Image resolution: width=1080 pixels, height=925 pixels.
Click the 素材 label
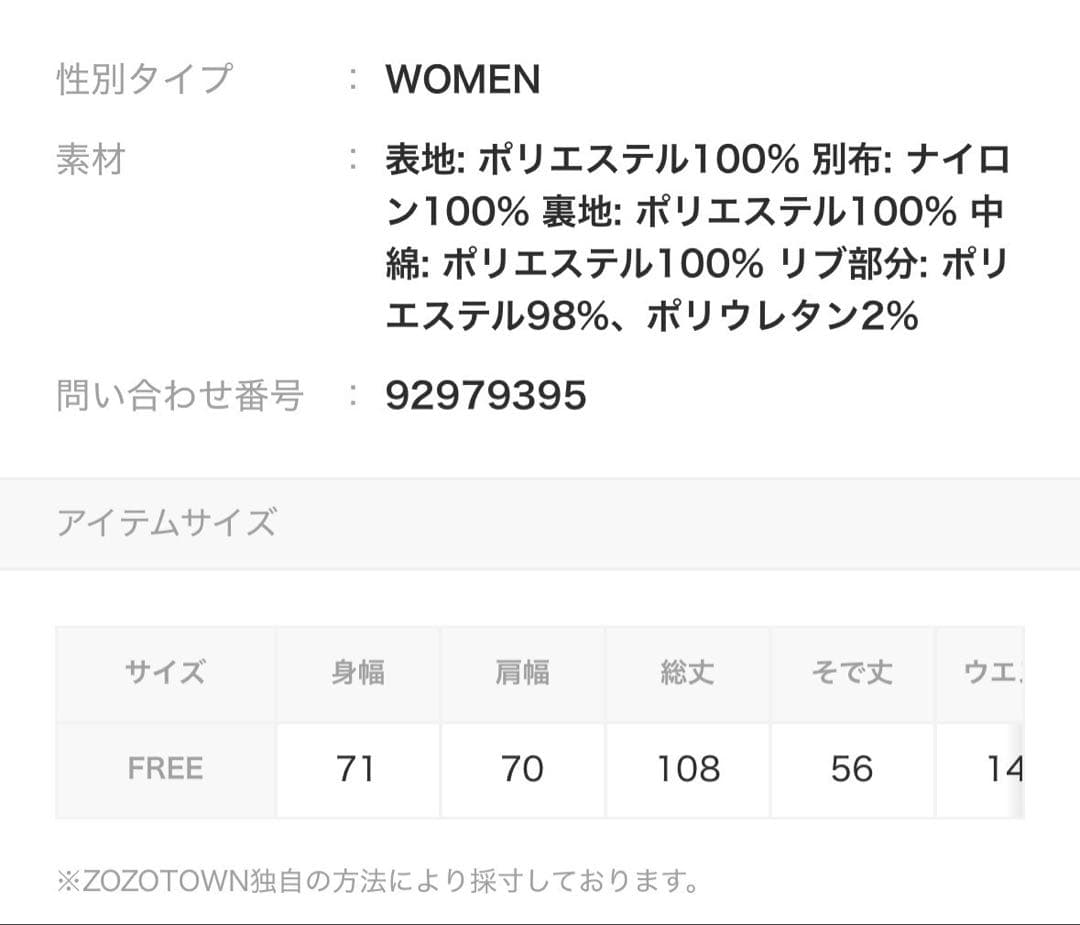coord(90,160)
